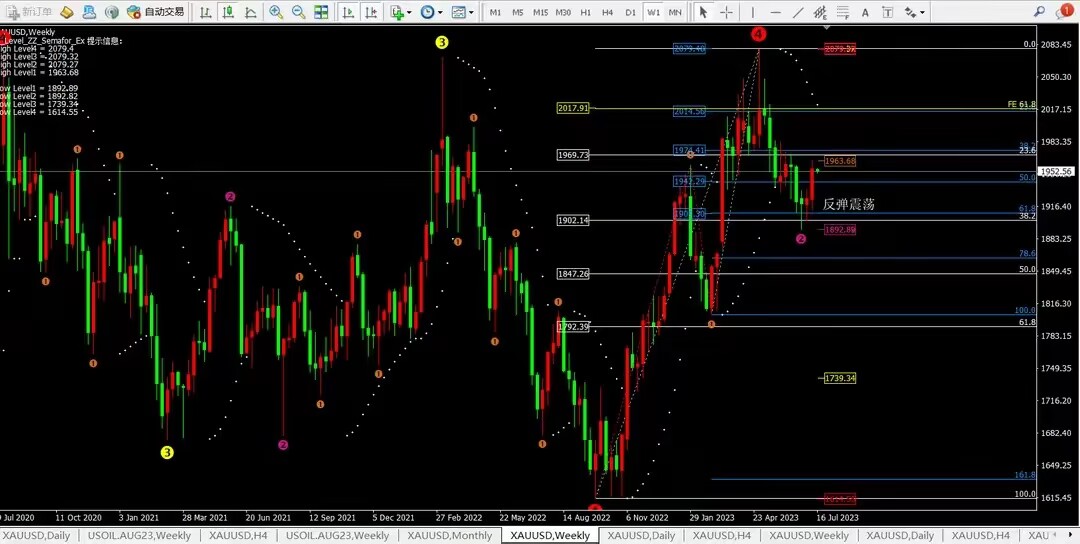Viewport: 1080px width, 544px height.
Task: Select the vertical line drawing tool
Action: coord(753,12)
